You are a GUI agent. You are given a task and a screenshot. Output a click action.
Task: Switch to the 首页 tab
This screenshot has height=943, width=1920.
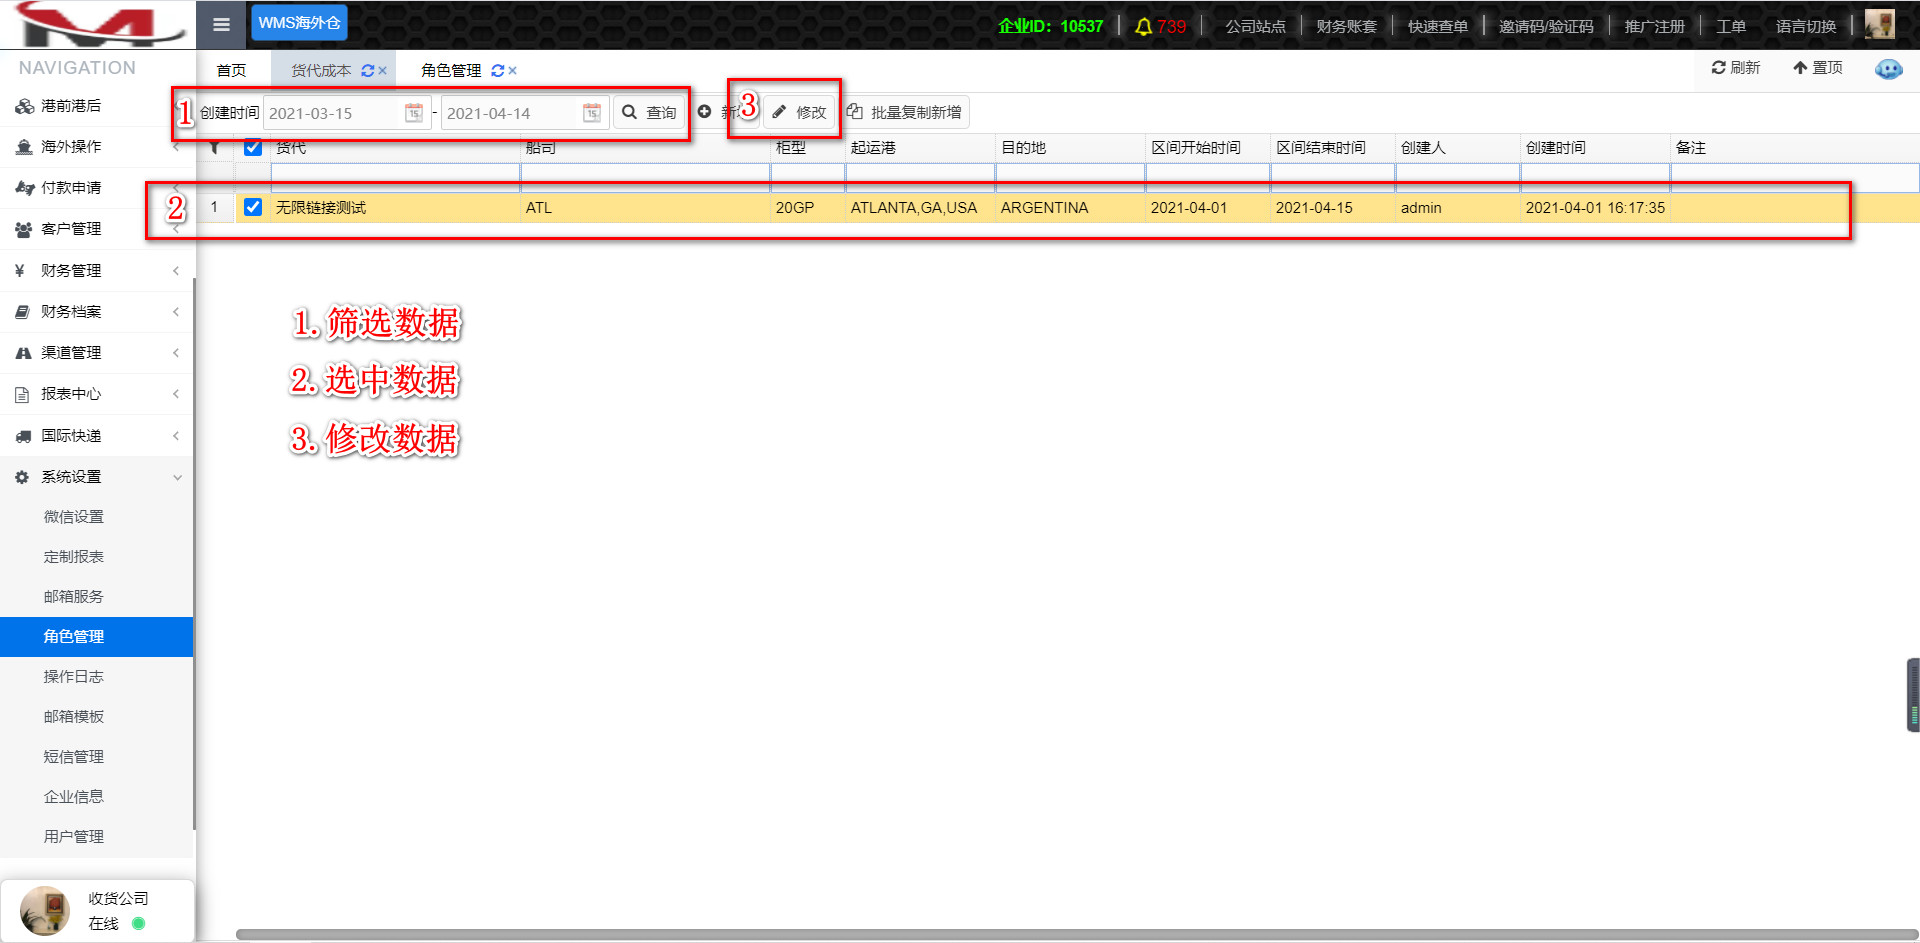[x=231, y=71]
